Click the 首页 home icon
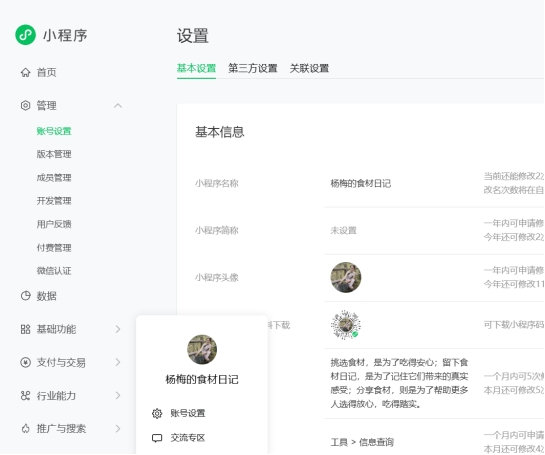The height and width of the screenshot is (455, 545). coord(25,72)
